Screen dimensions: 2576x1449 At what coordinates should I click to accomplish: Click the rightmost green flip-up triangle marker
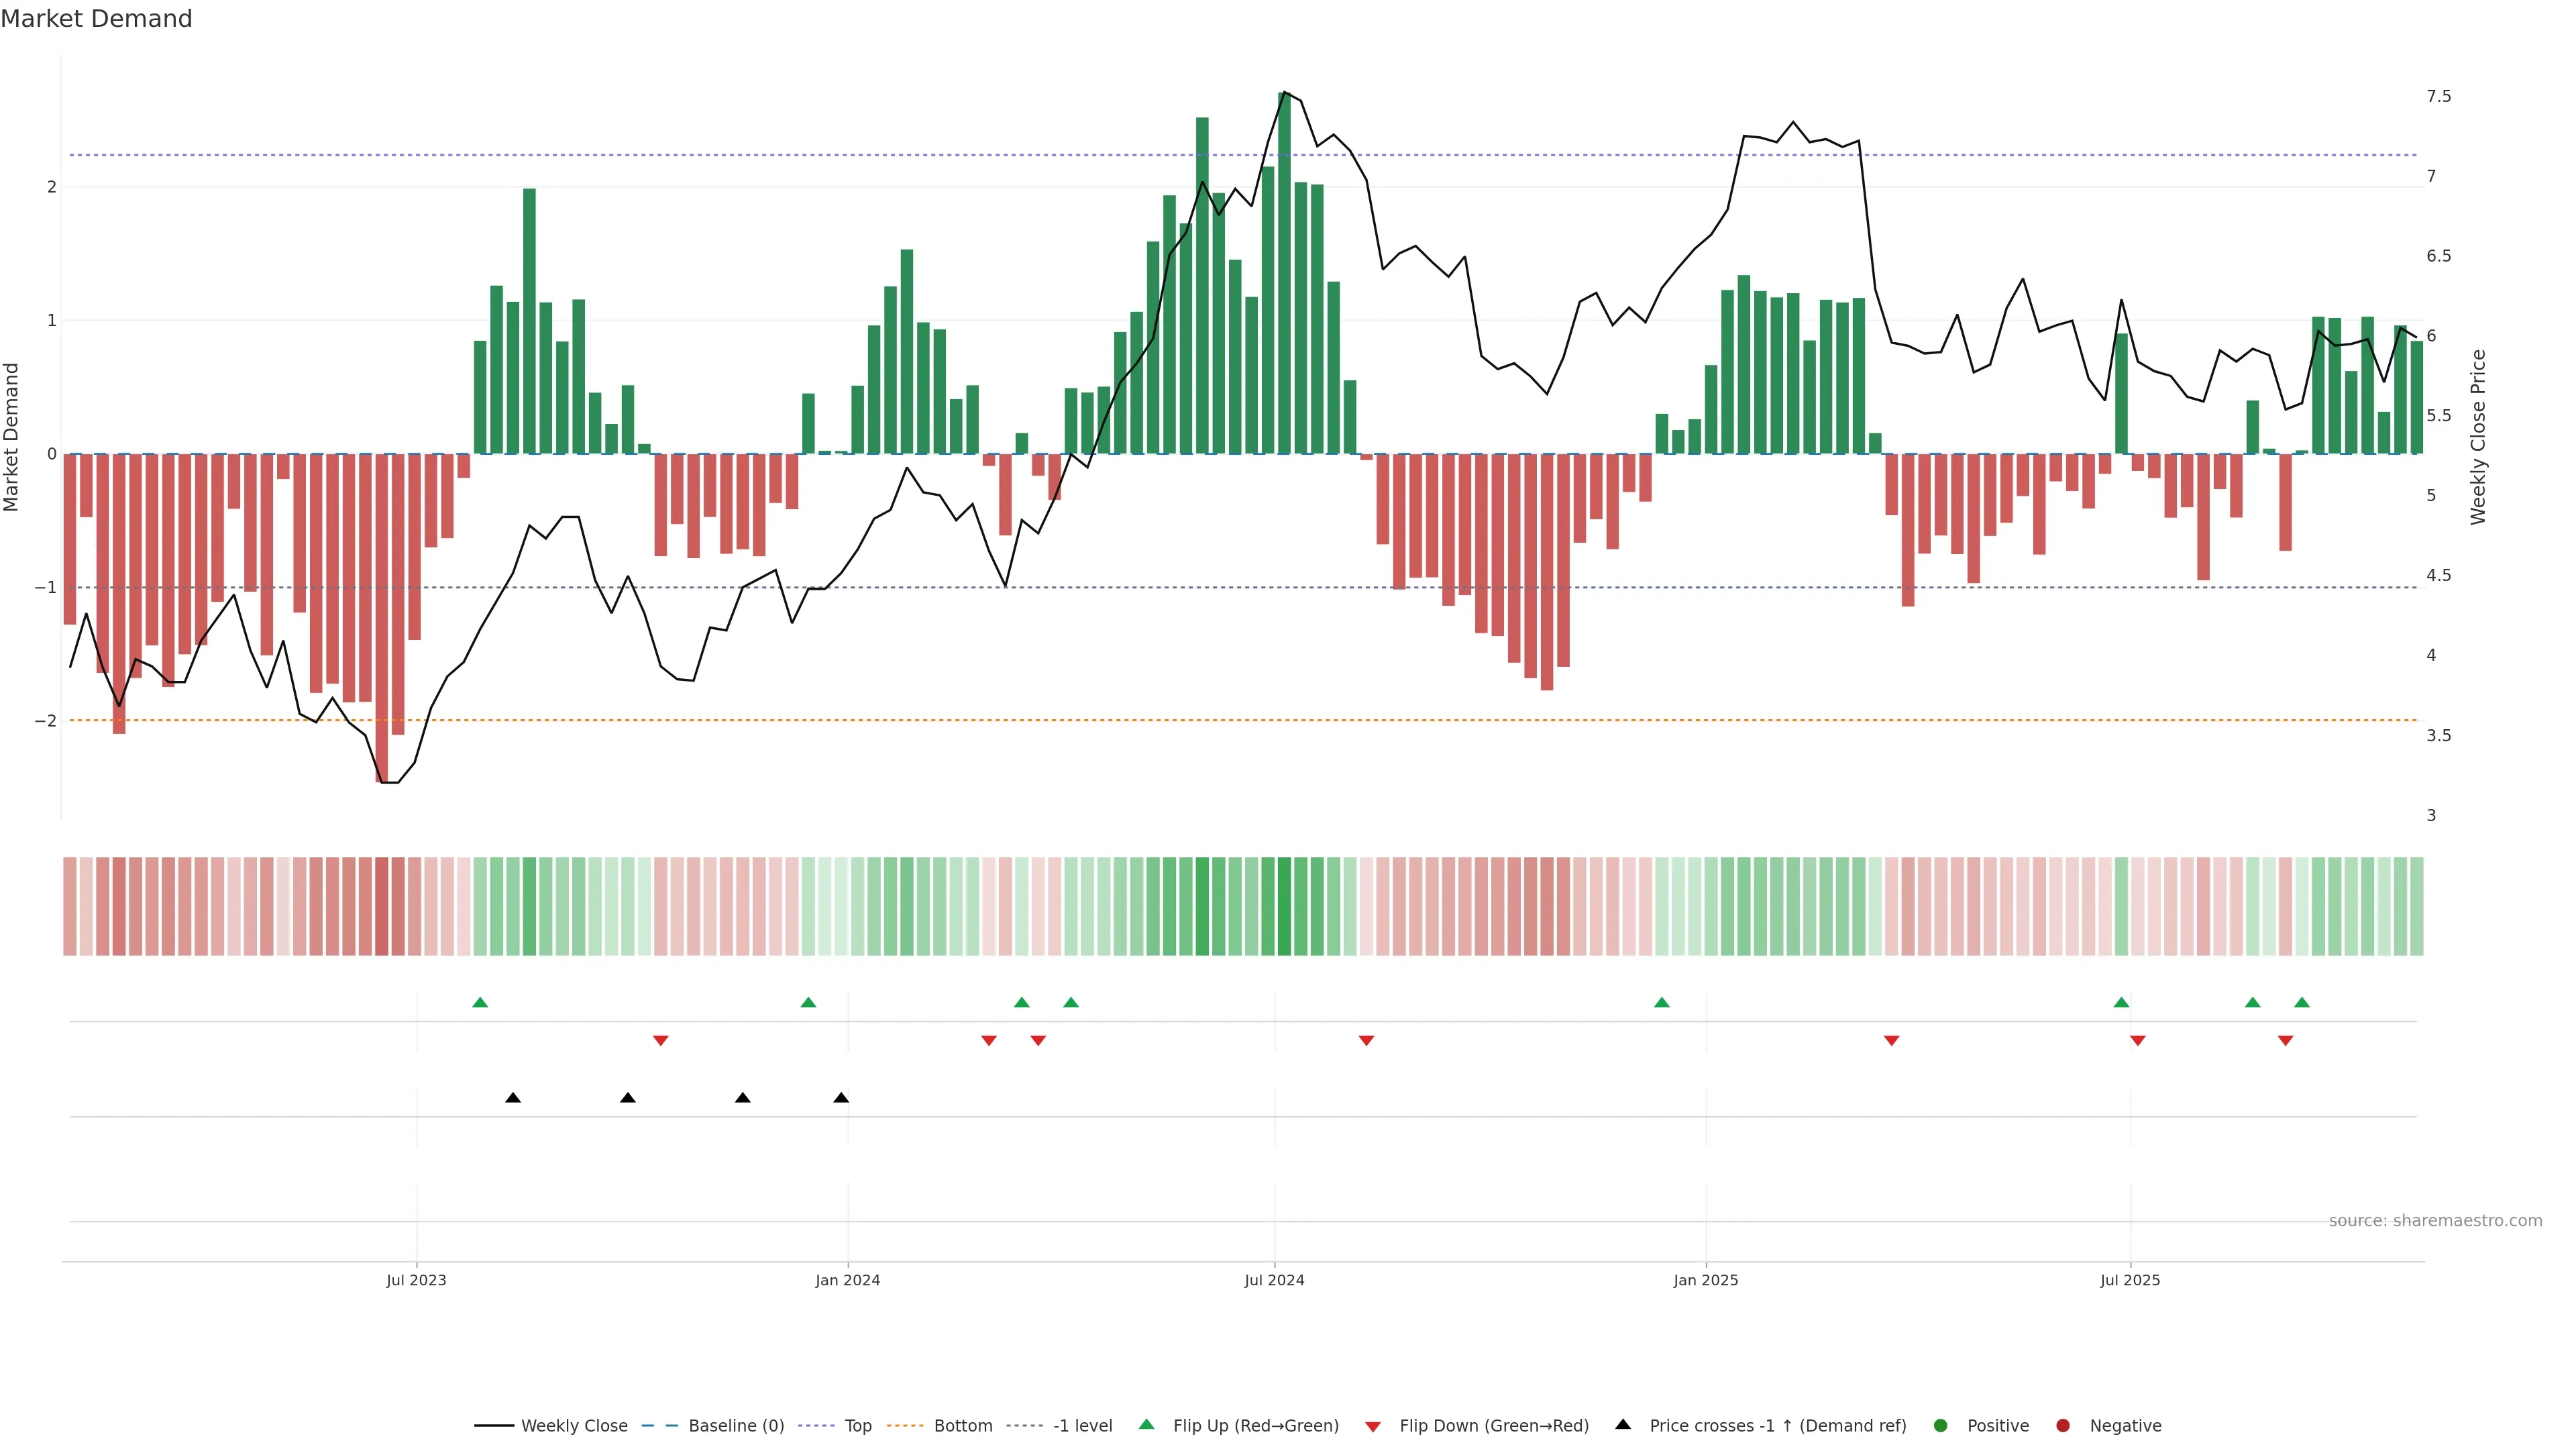coord(2302,1002)
